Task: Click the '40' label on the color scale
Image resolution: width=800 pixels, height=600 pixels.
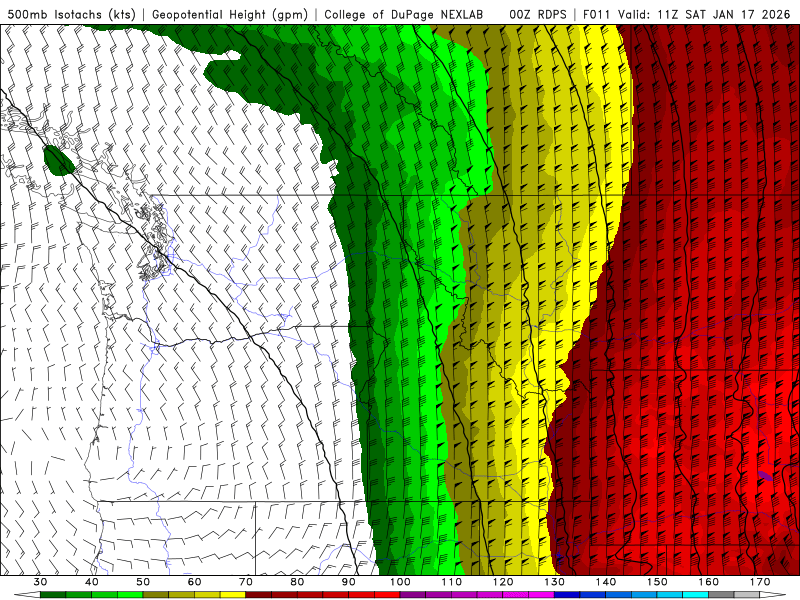Action: click(x=92, y=582)
